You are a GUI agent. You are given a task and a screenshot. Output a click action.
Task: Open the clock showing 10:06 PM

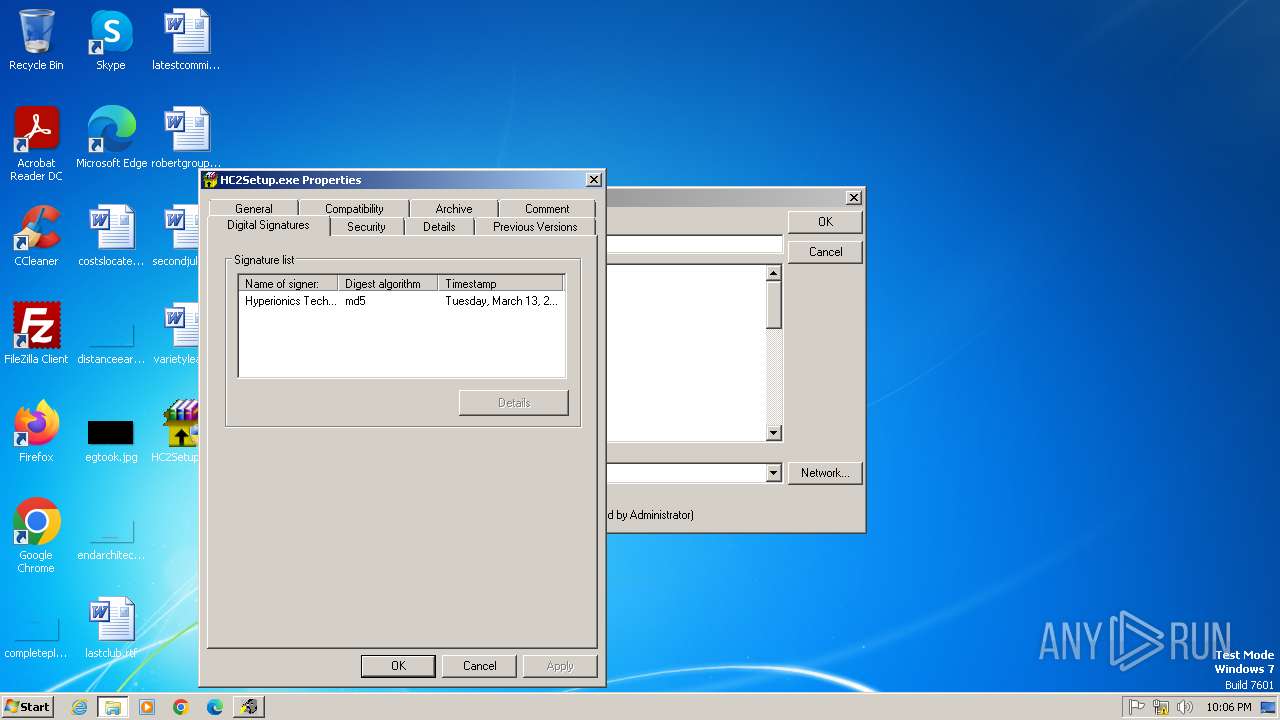(1228, 707)
